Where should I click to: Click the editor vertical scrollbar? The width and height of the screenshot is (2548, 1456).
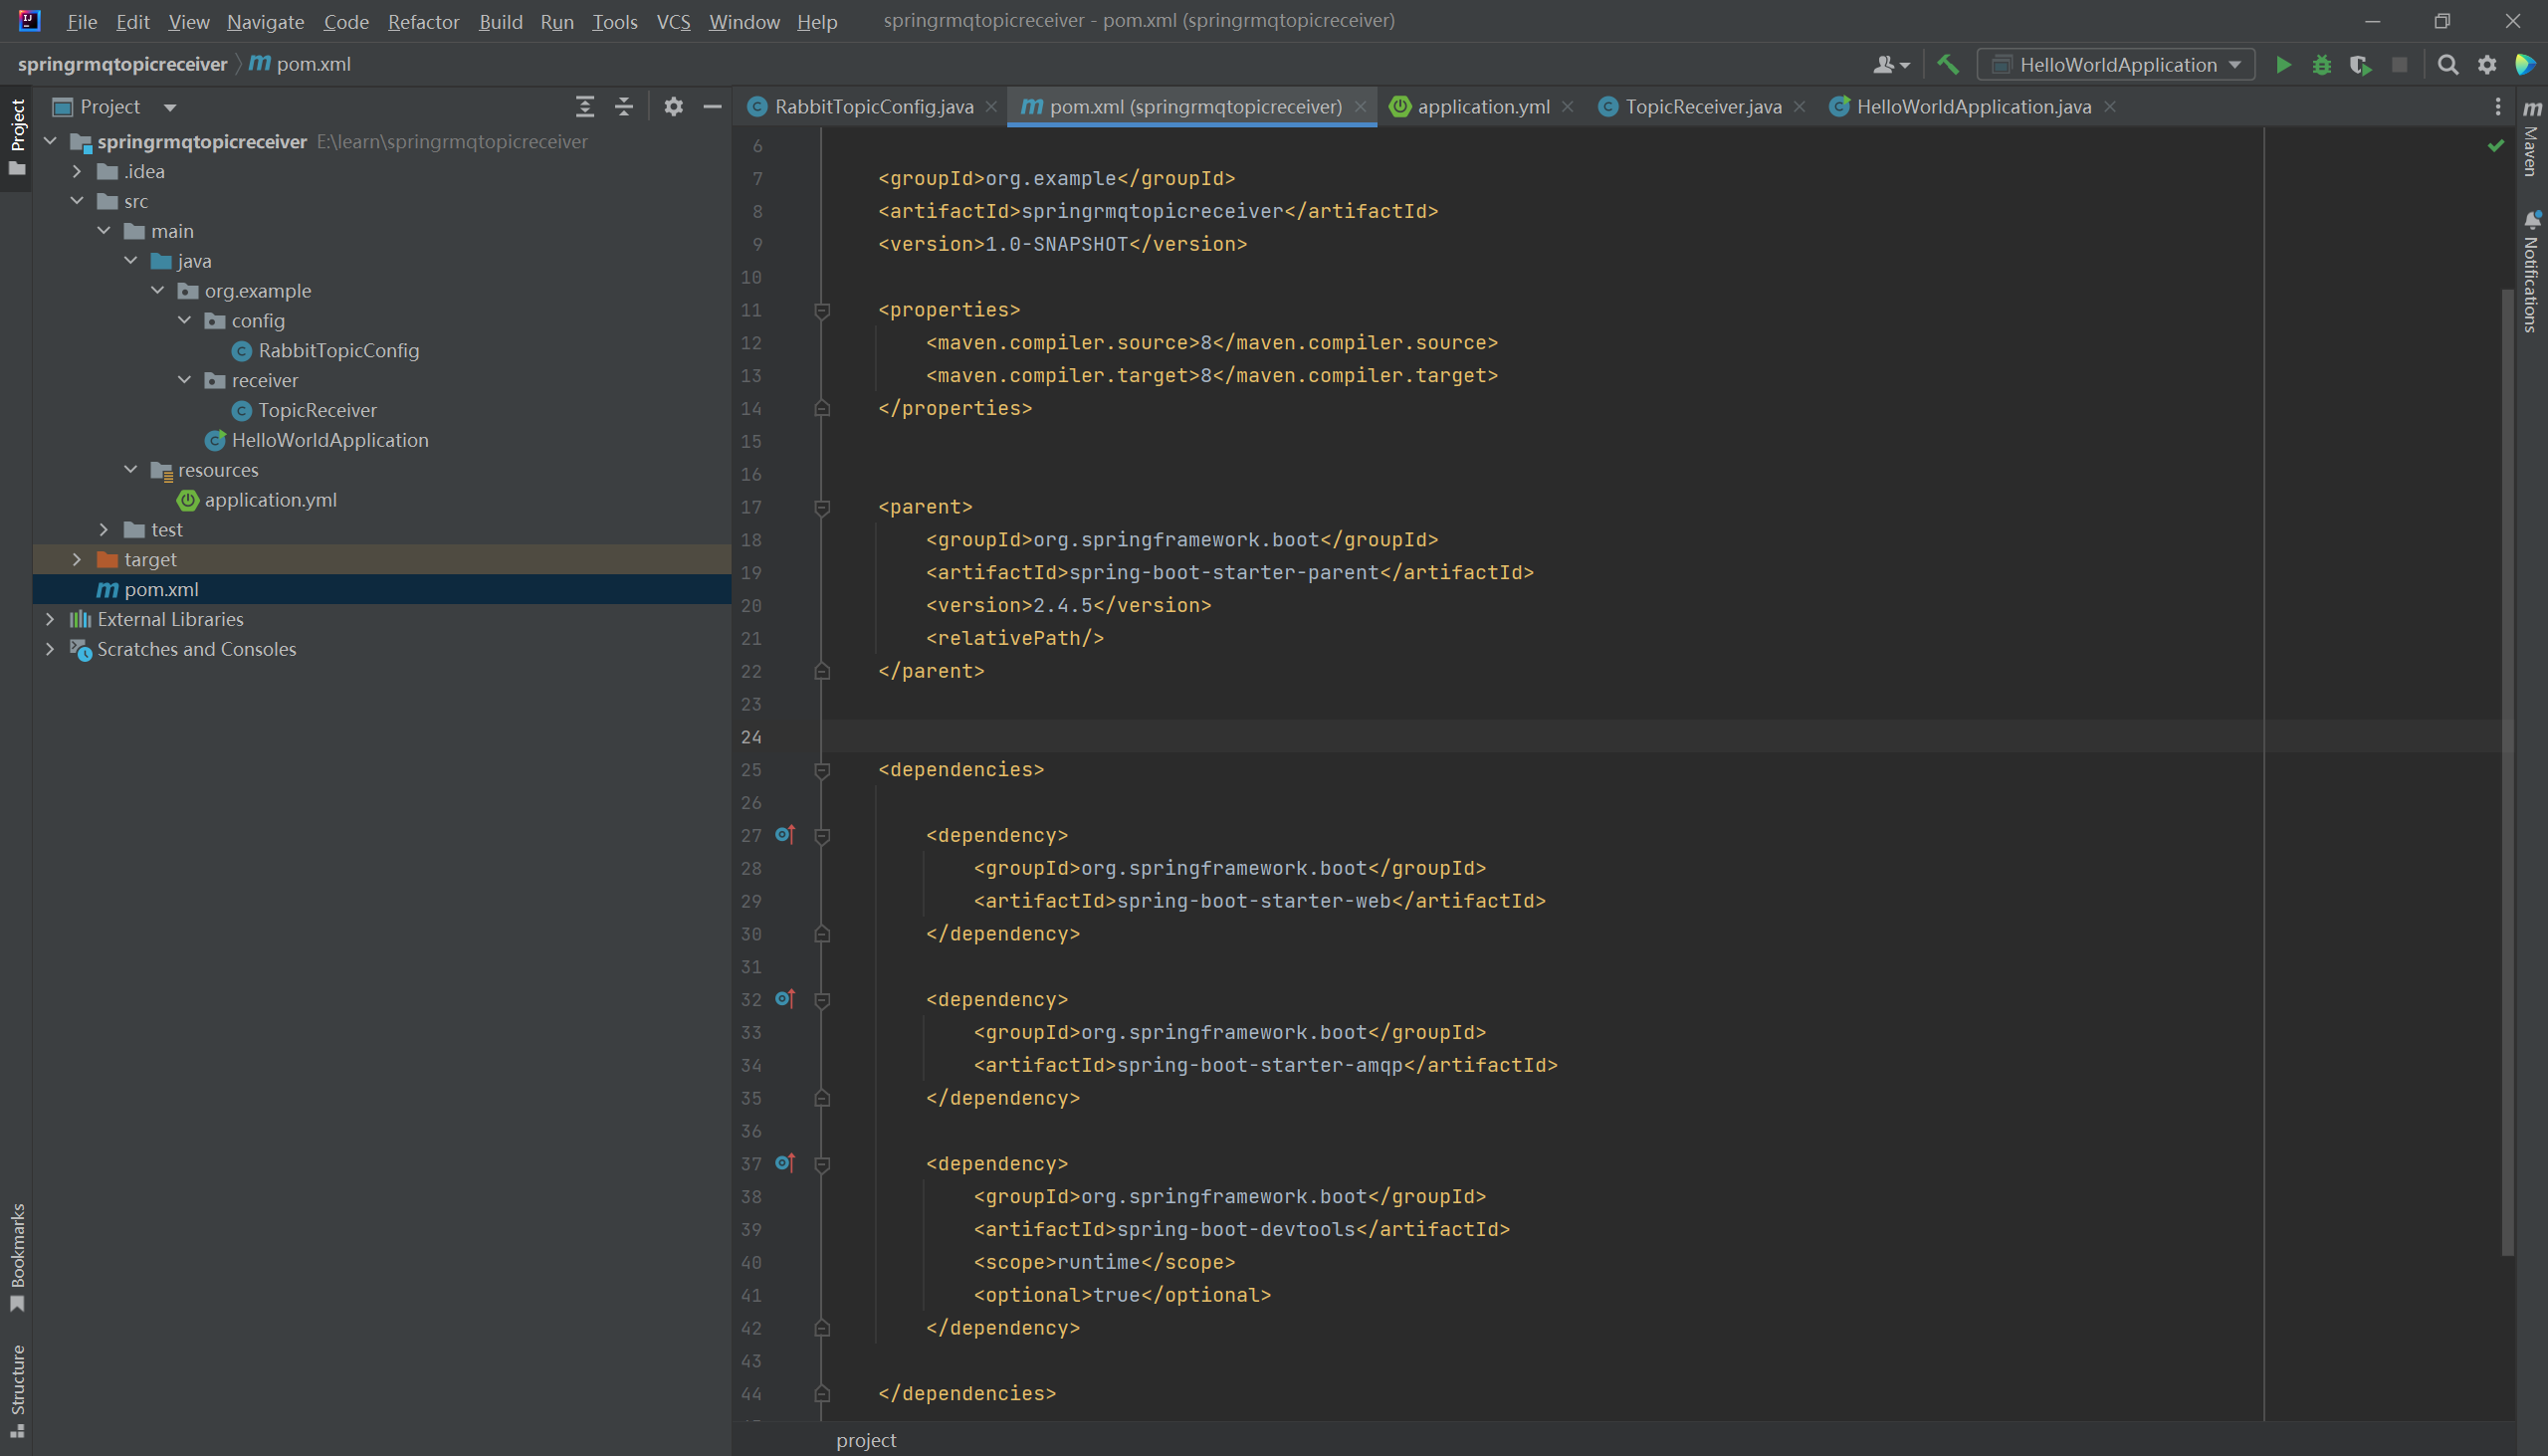(x=2506, y=770)
